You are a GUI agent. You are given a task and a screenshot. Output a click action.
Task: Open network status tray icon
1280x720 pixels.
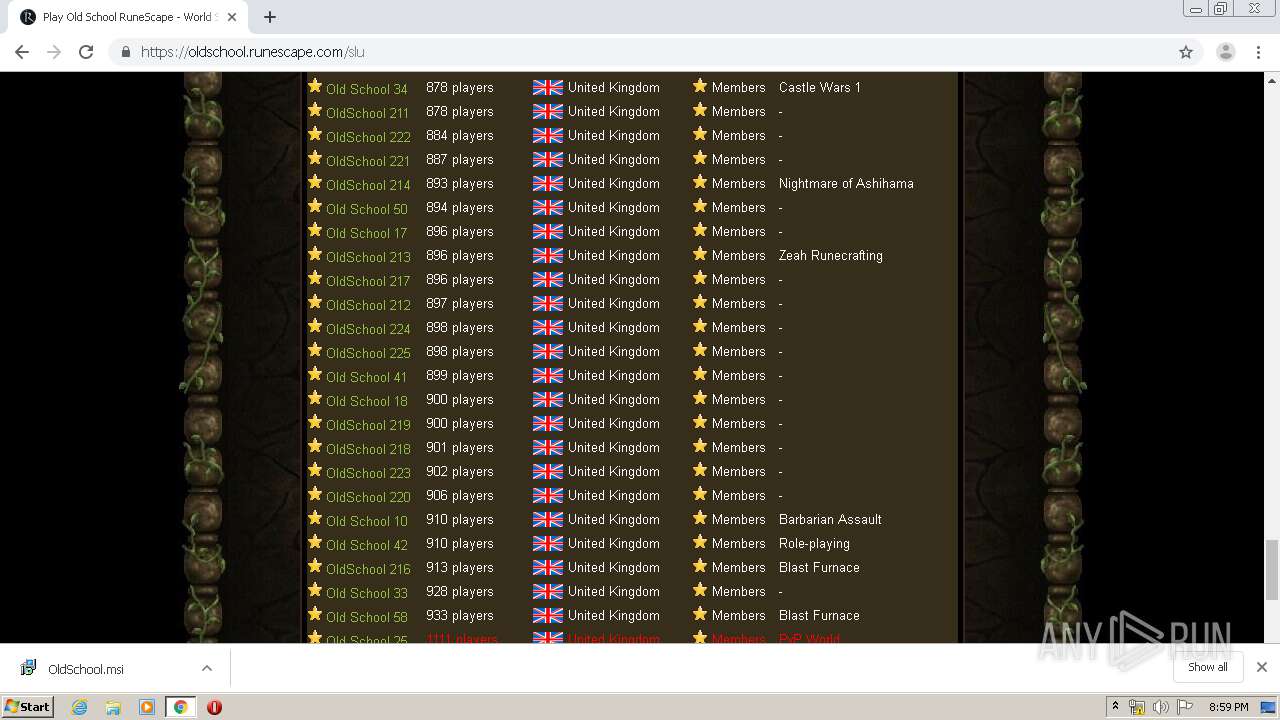coord(1137,707)
